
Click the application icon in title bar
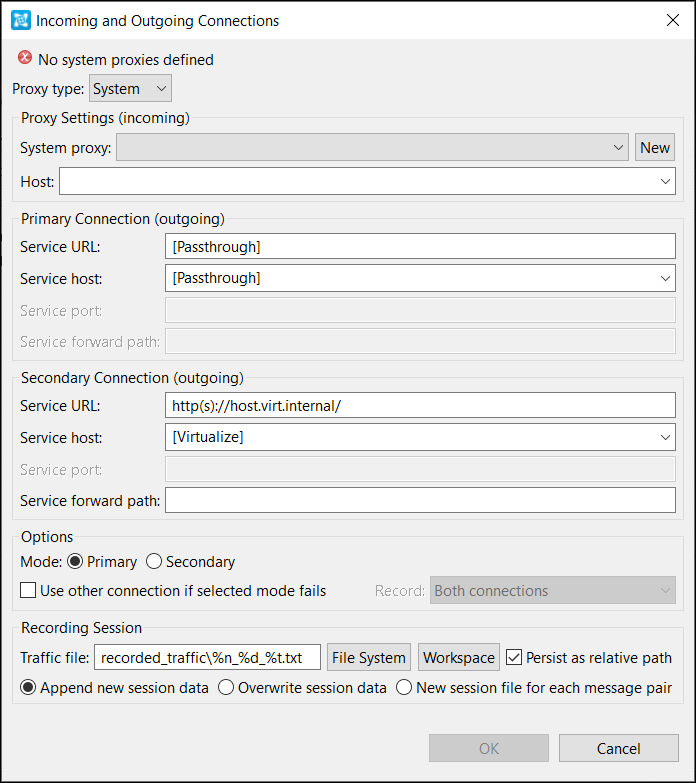pos(21,20)
